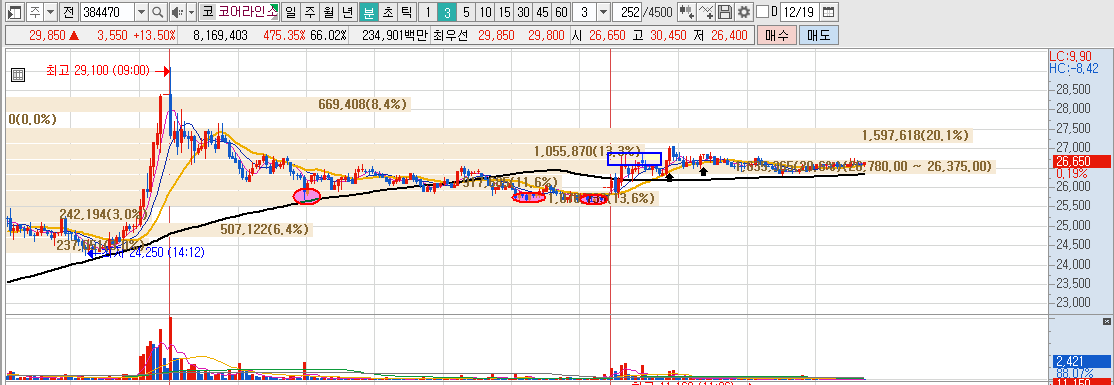Select the 60-minute interval tab

[x=561, y=12]
